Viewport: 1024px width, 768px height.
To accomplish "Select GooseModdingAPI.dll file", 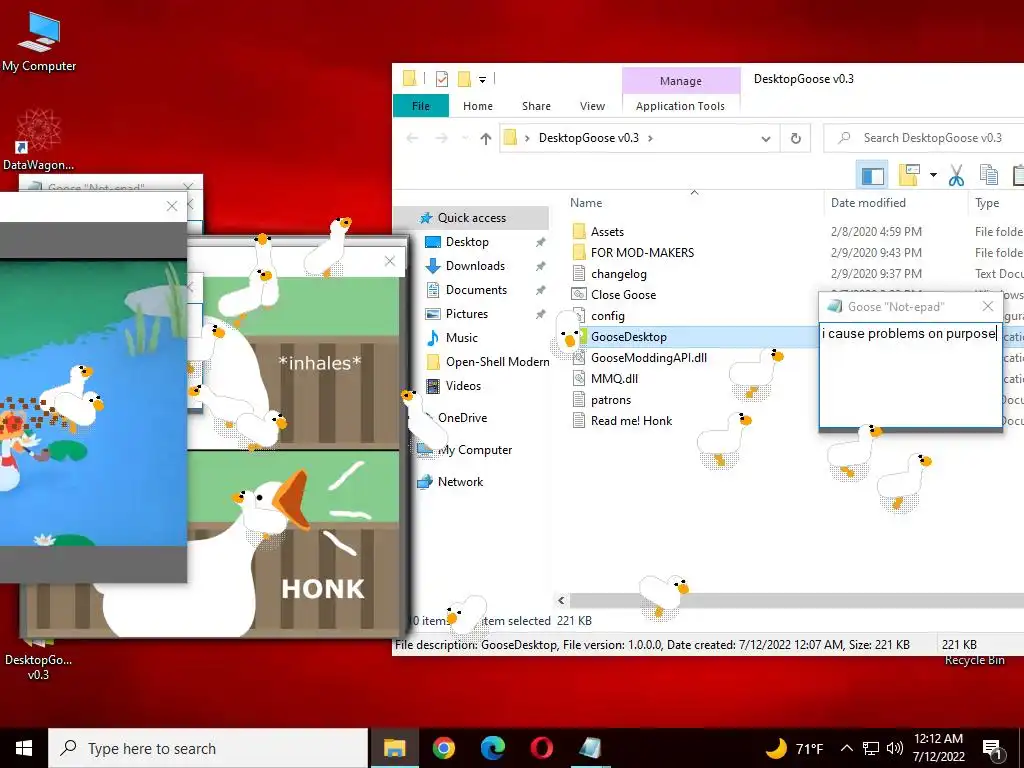I will pos(648,358).
